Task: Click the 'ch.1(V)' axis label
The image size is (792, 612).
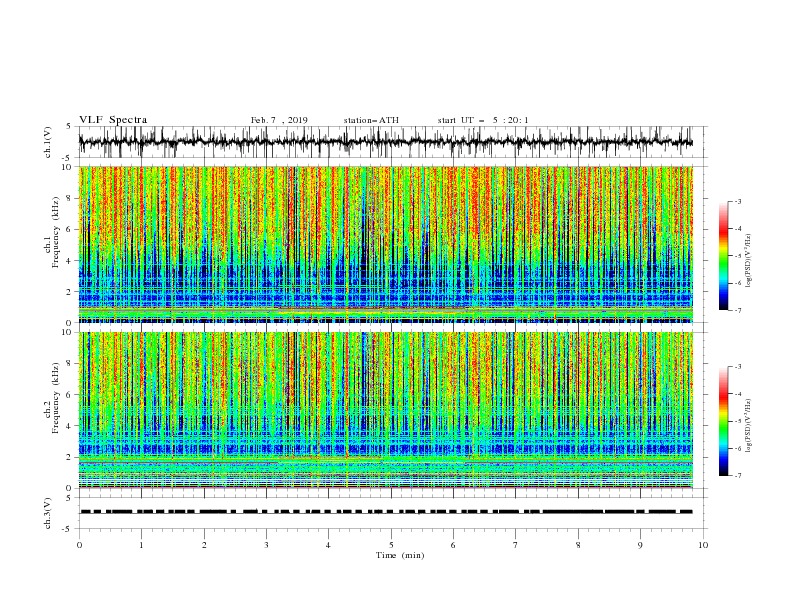Action: click(47, 142)
